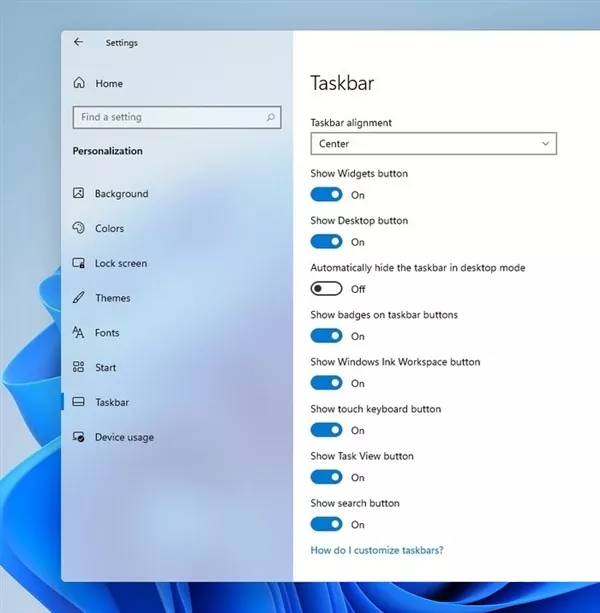Click the Themes brush icon
This screenshot has height=613, width=600.
click(x=78, y=298)
